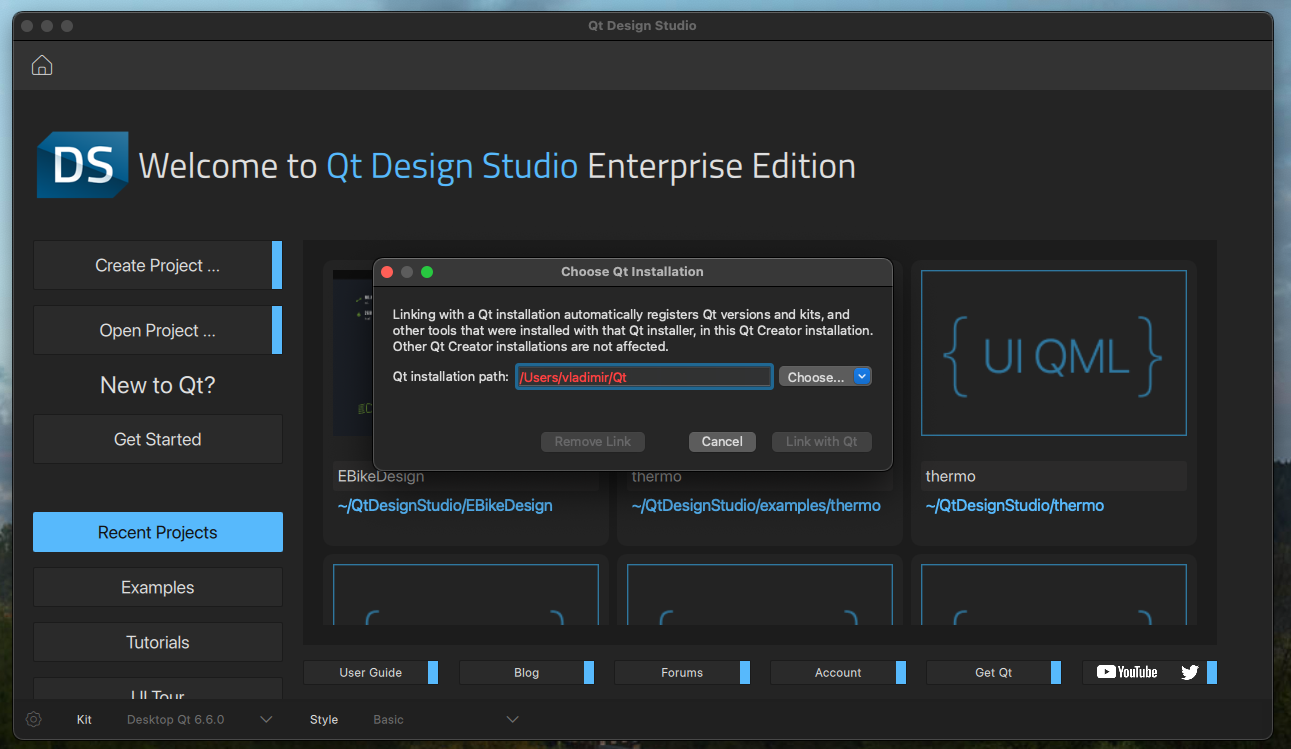This screenshot has height=749, width=1291.
Task: Click the Remove Link button
Action: click(x=593, y=441)
